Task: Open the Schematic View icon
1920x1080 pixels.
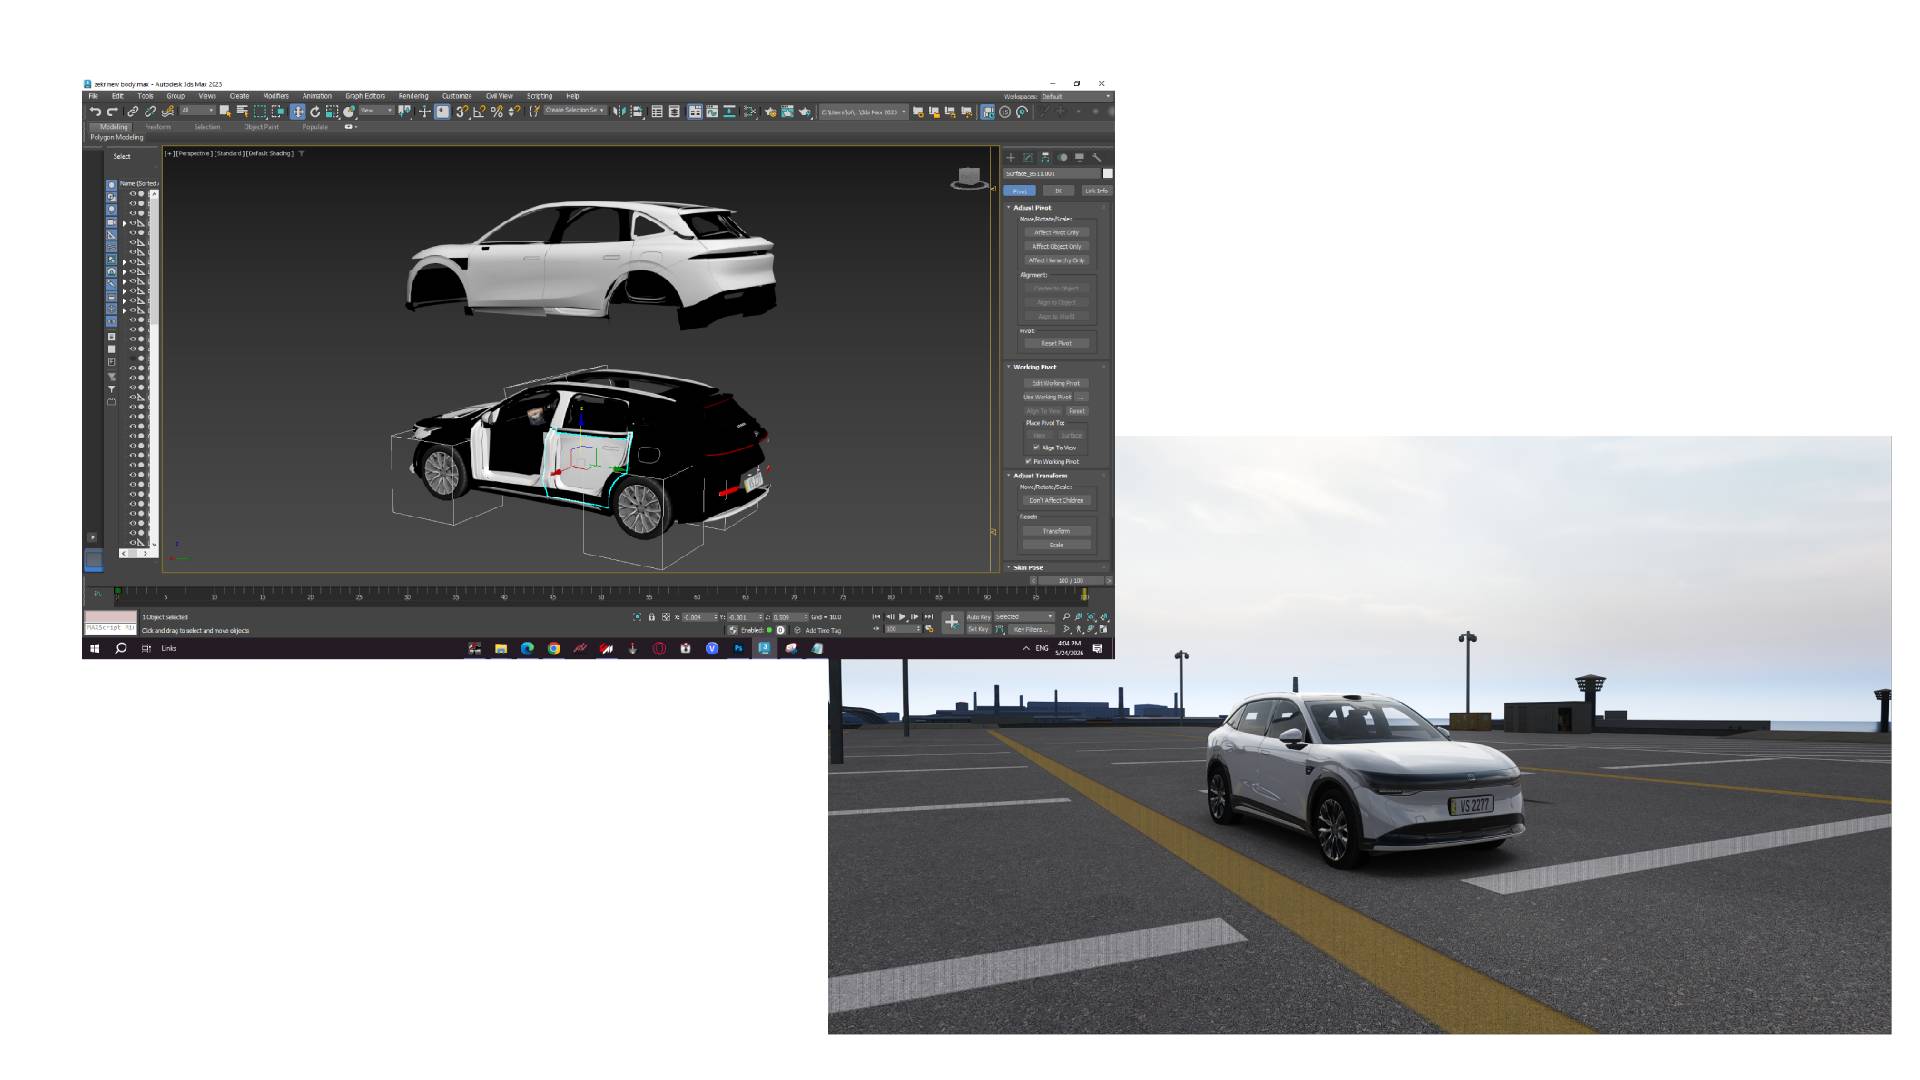Action: click(x=729, y=112)
